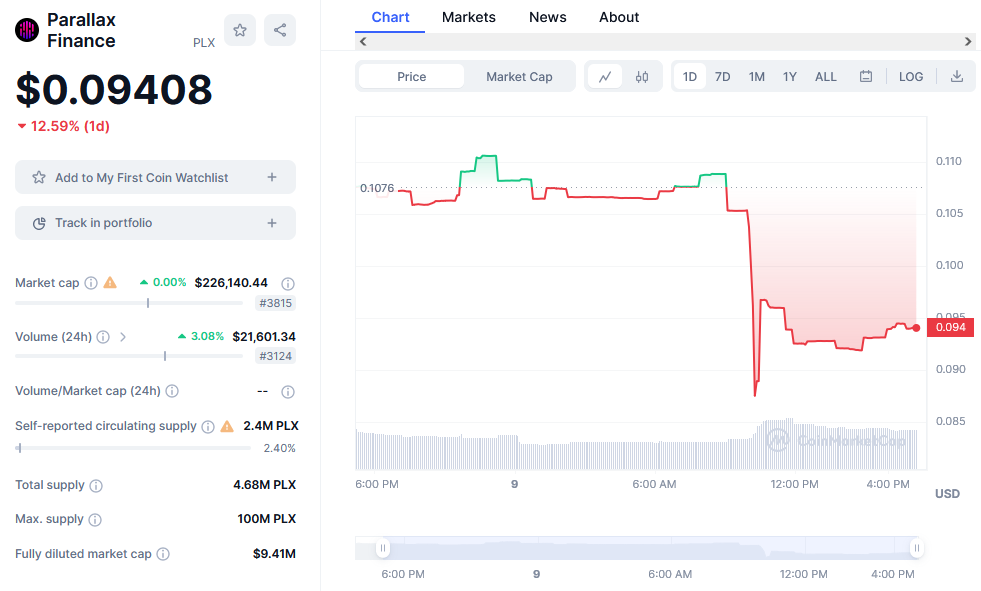
Task: Click the 4.68M PLX total supply value
Action: click(265, 485)
